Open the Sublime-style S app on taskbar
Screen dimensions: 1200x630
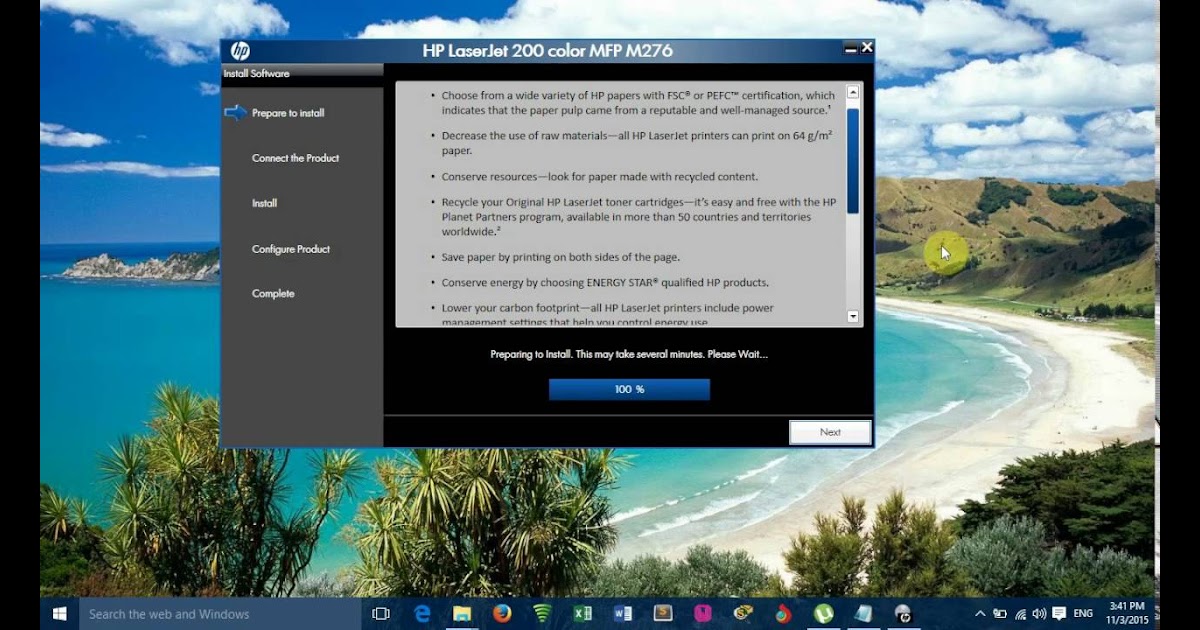(x=663, y=613)
